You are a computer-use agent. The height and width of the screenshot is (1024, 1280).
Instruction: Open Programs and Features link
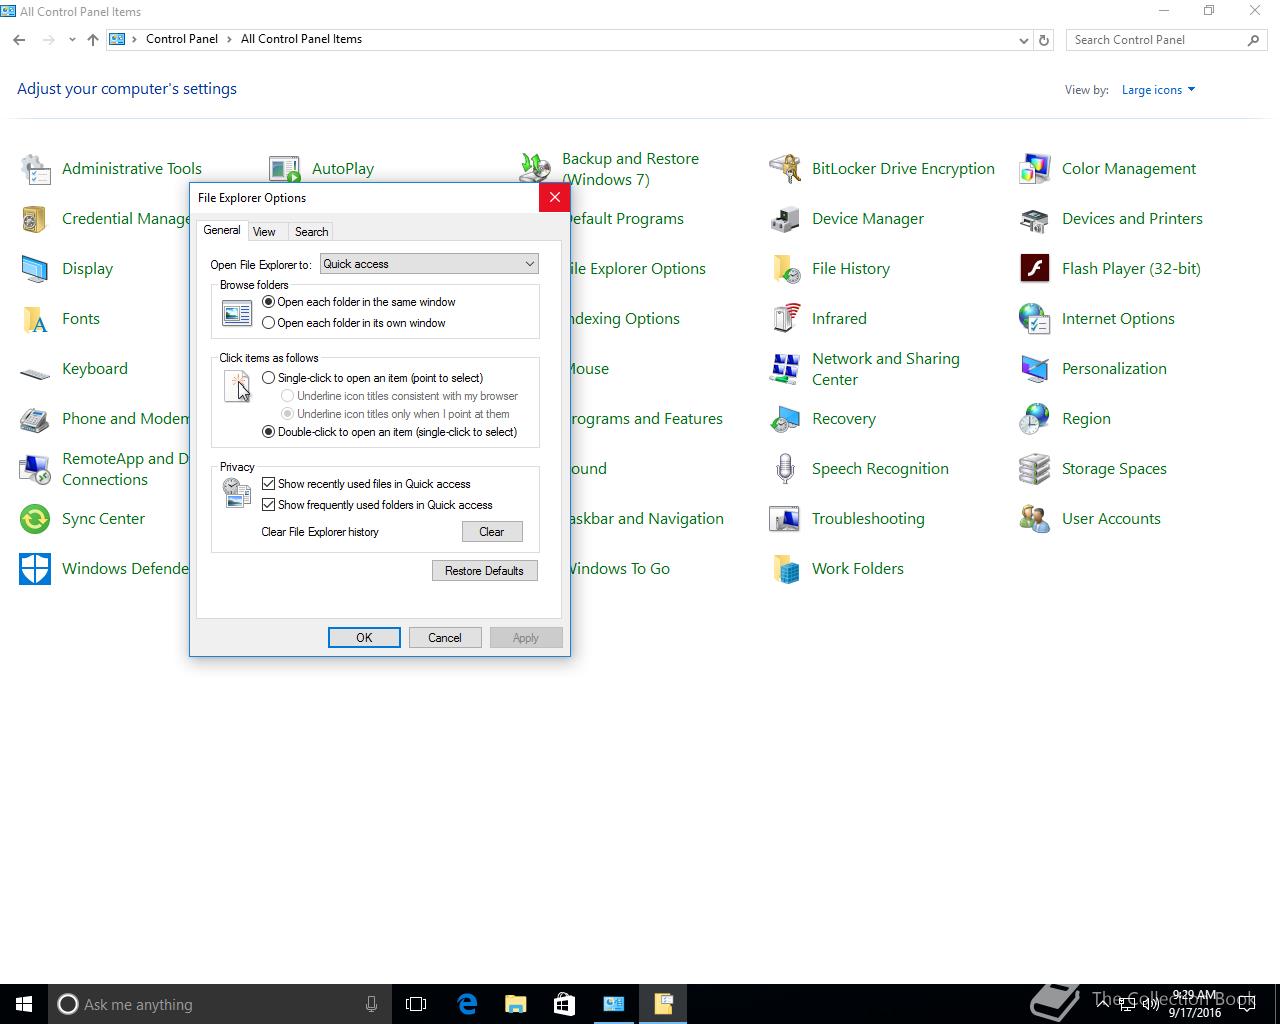coord(647,419)
